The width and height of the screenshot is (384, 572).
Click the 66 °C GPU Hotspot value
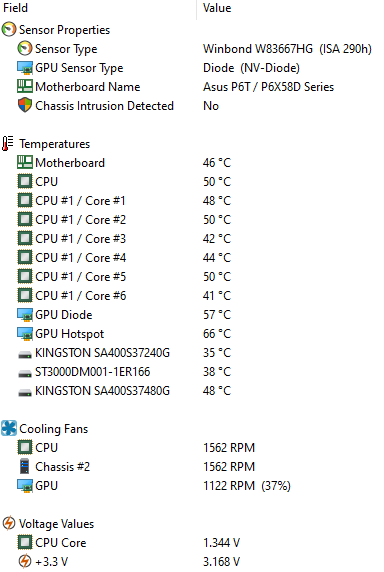pyautogui.click(x=217, y=333)
